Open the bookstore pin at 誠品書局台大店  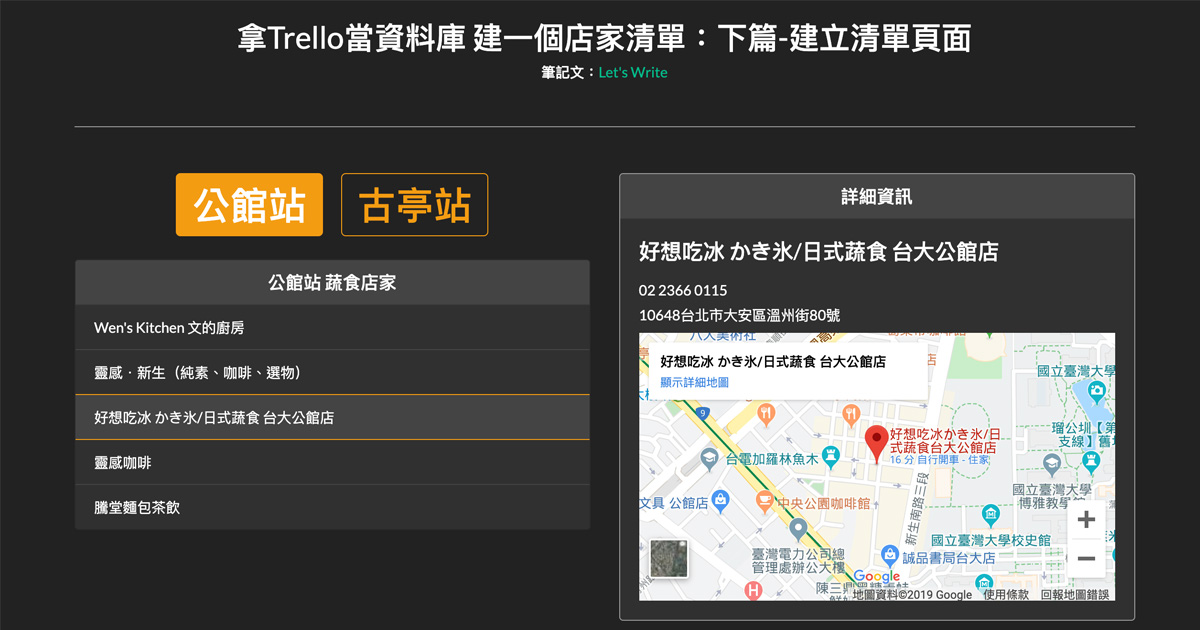889,553
